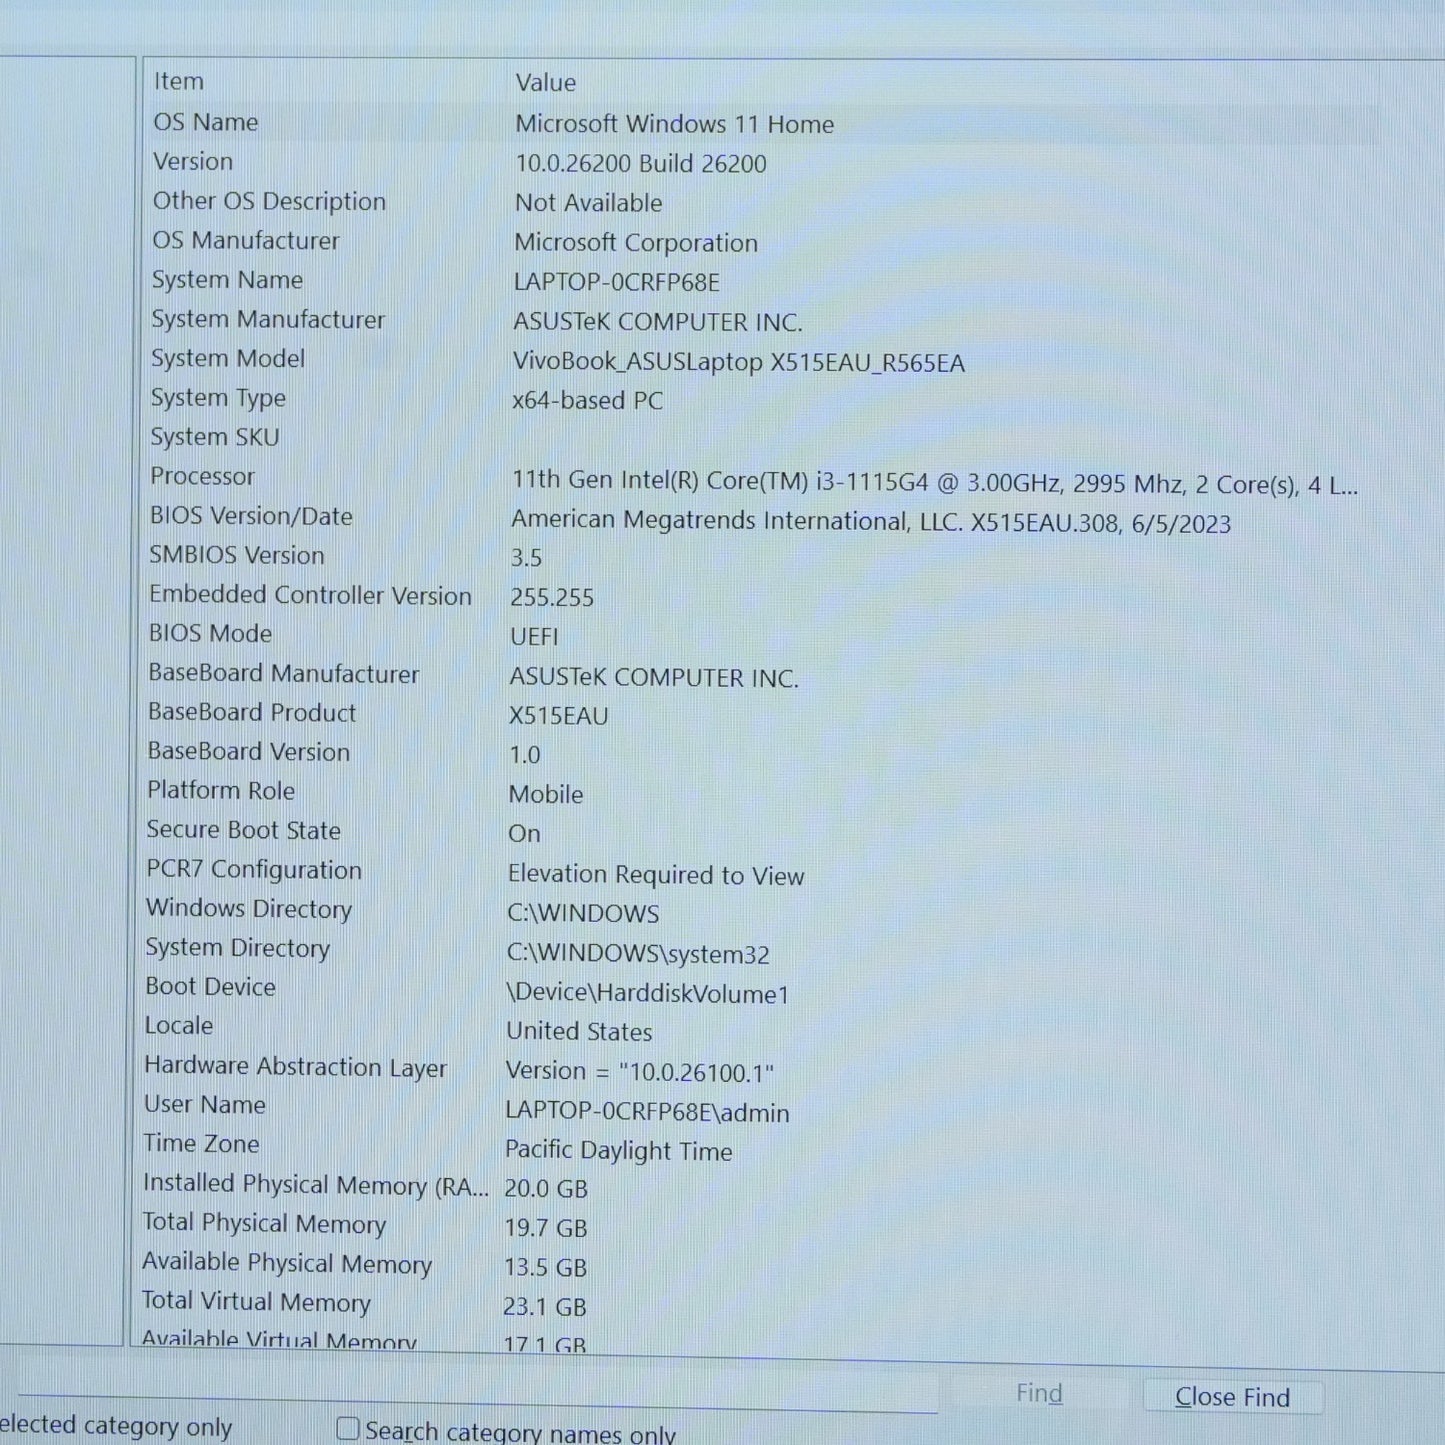Select the System SKU row
The height and width of the screenshot is (1445, 1445).
[x=215, y=437]
